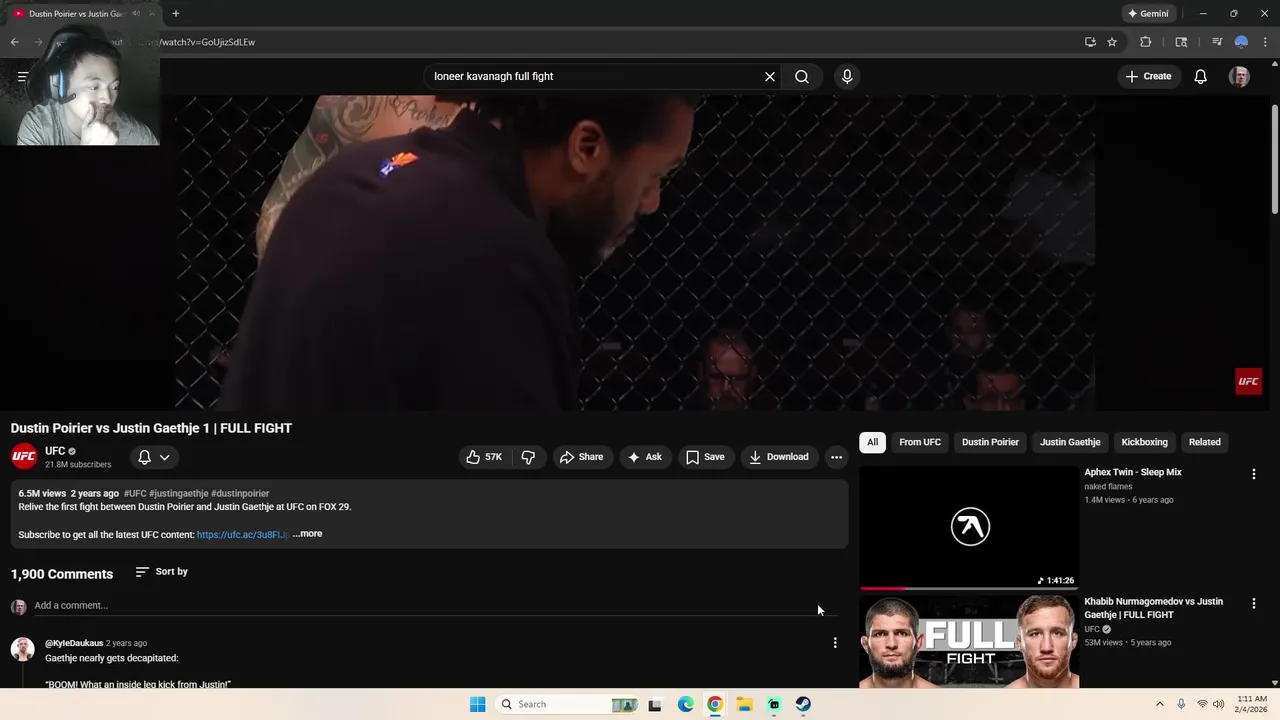Open Chrome profile avatar
Image resolution: width=1280 pixels, height=720 pixels.
[x=1241, y=42]
